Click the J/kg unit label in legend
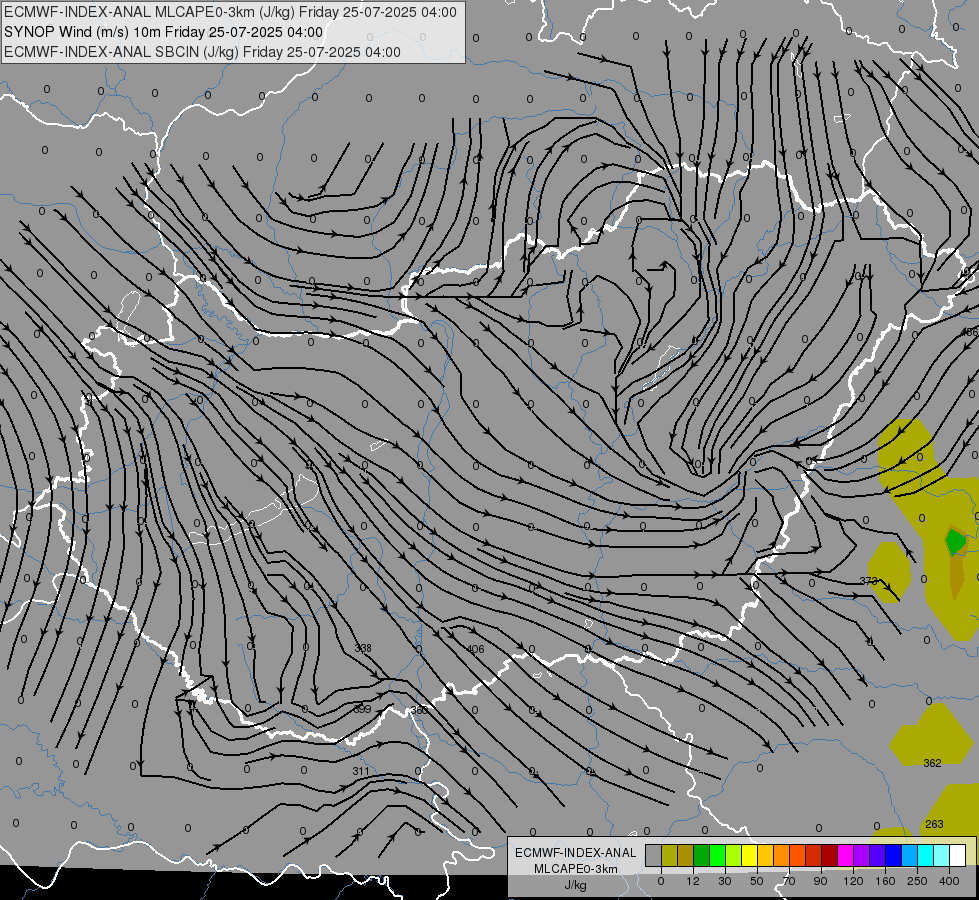 [575, 885]
